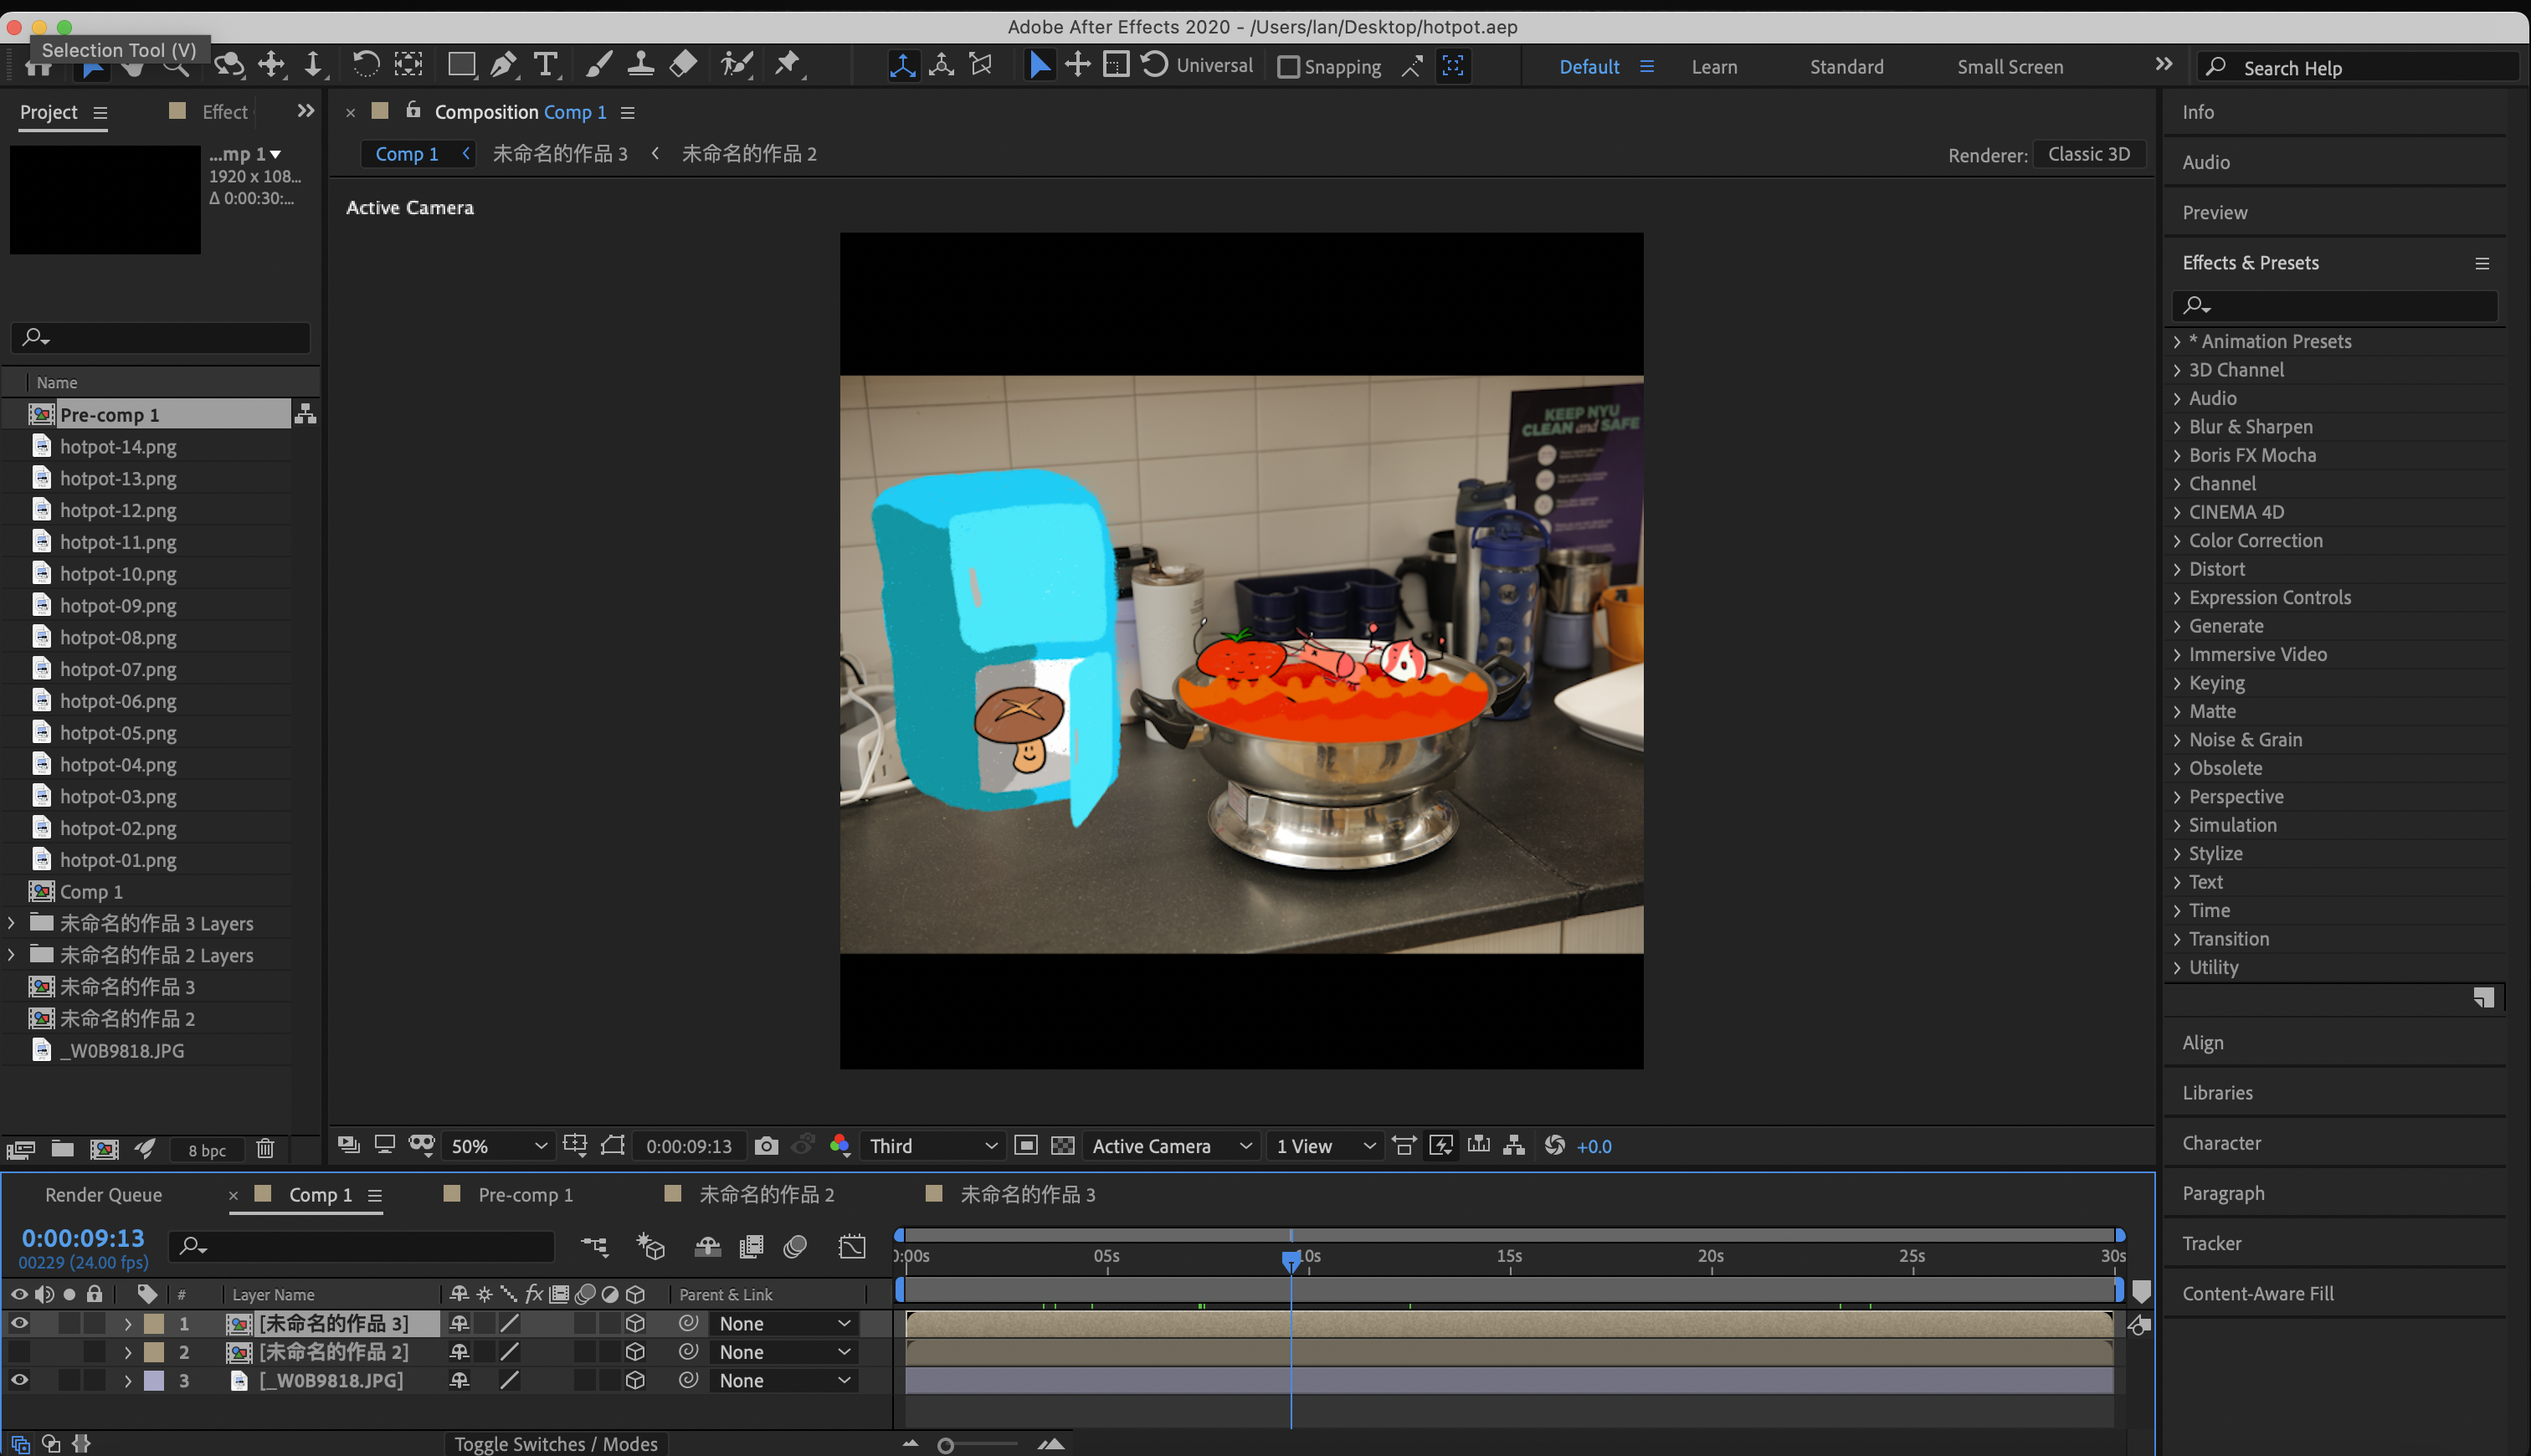Click the layer 3 label color swatch
Image resolution: width=2531 pixels, height=1456 pixels.
click(154, 1381)
